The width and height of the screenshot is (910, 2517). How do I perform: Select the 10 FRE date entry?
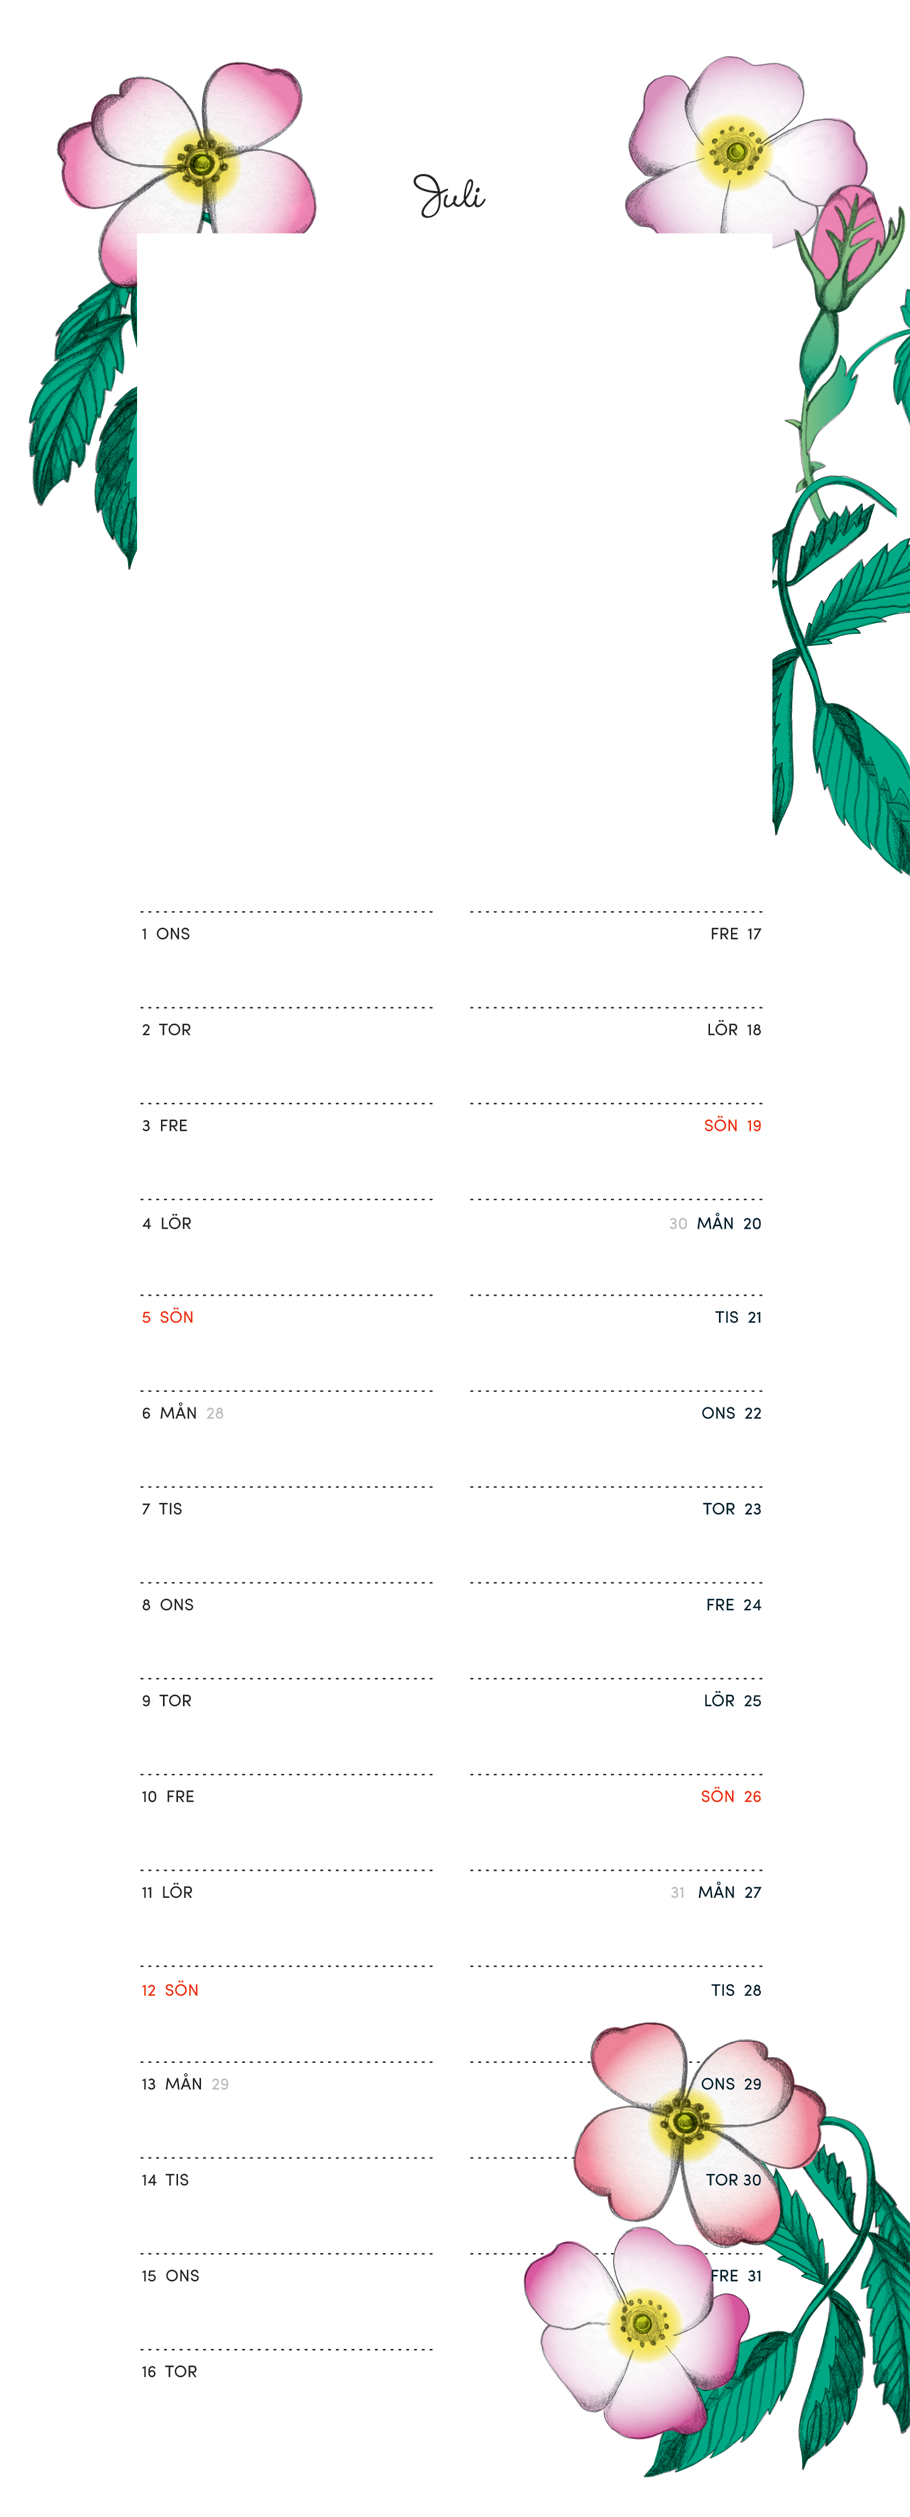pyautogui.click(x=168, y=1796)
